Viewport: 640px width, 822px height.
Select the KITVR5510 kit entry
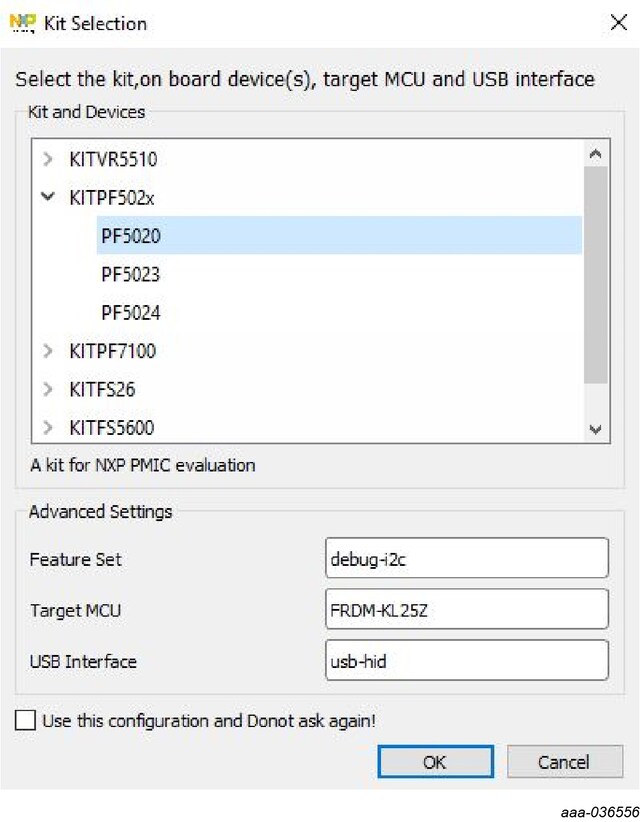click(113, 160)
